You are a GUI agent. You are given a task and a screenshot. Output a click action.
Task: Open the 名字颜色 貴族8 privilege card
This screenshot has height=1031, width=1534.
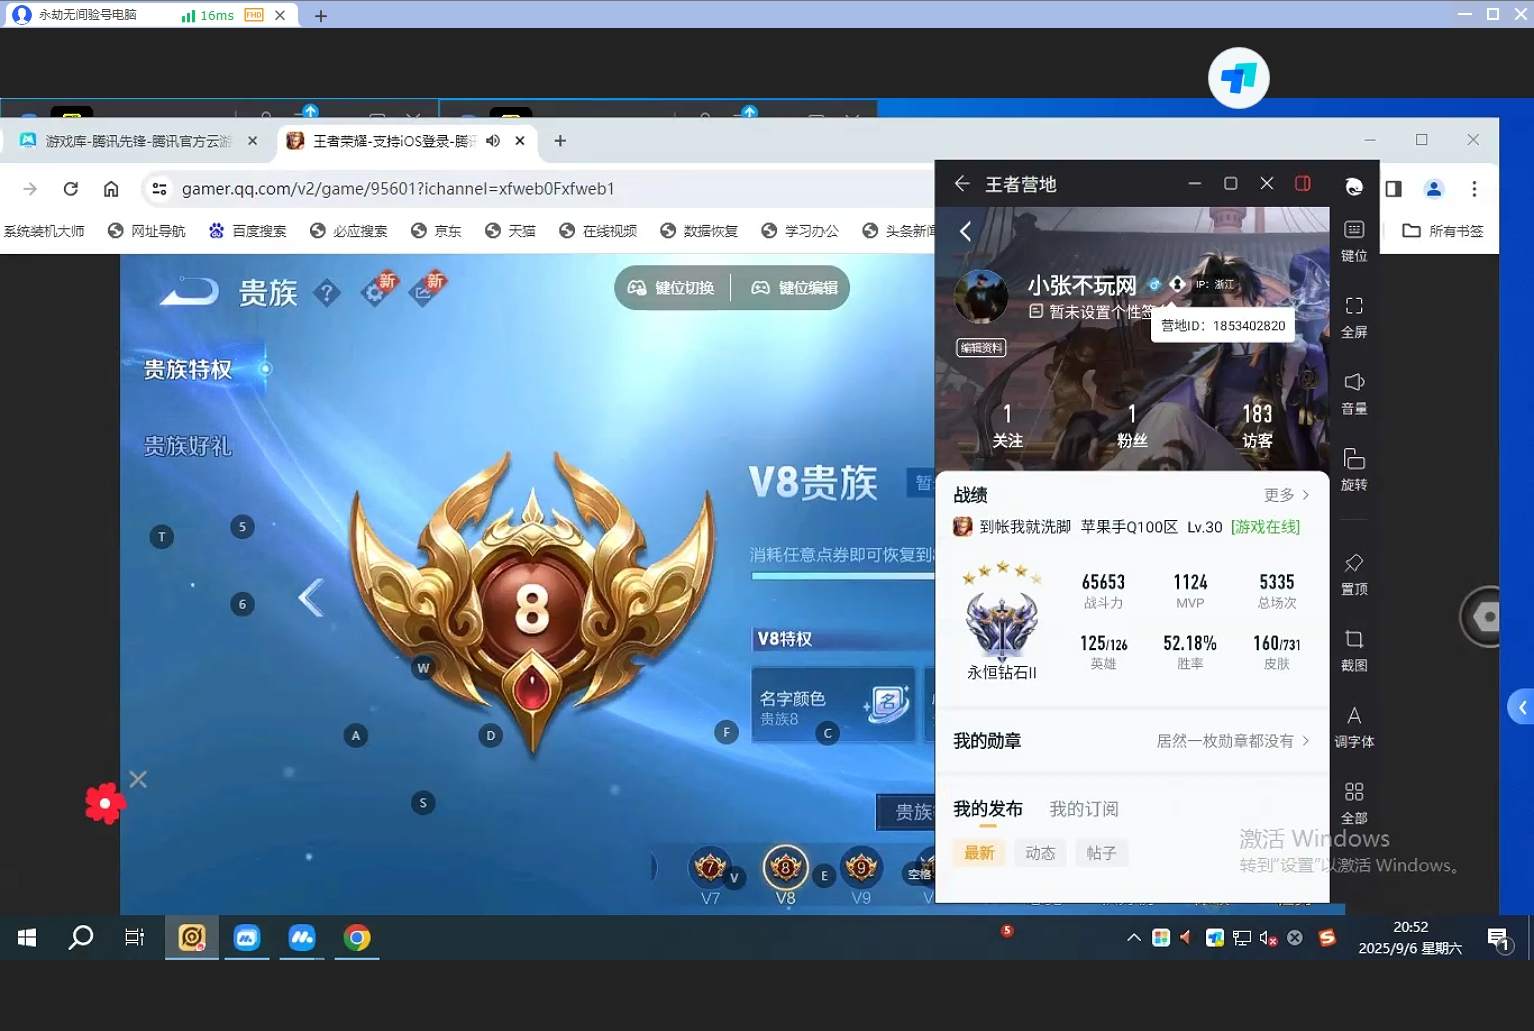834,705
